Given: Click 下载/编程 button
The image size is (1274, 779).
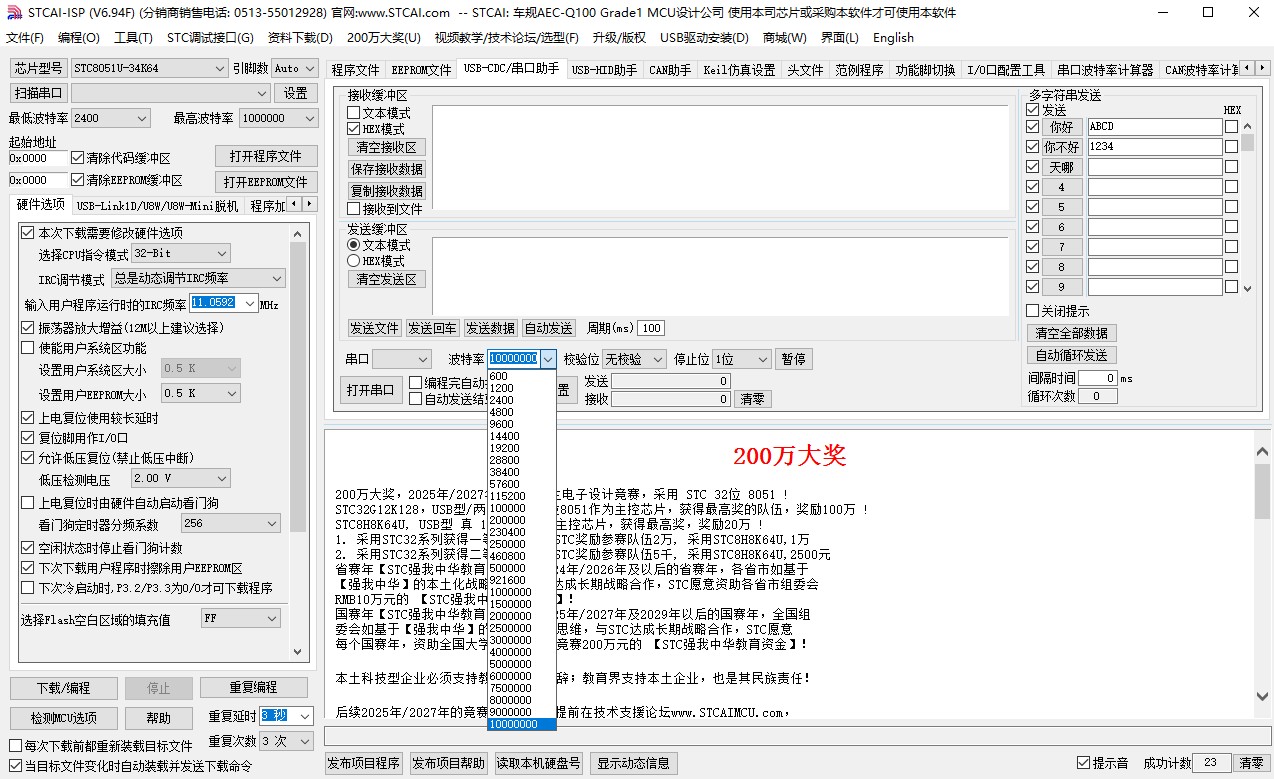Looking at the screenshot, I should pyautogui.click(x=63, y=688).
